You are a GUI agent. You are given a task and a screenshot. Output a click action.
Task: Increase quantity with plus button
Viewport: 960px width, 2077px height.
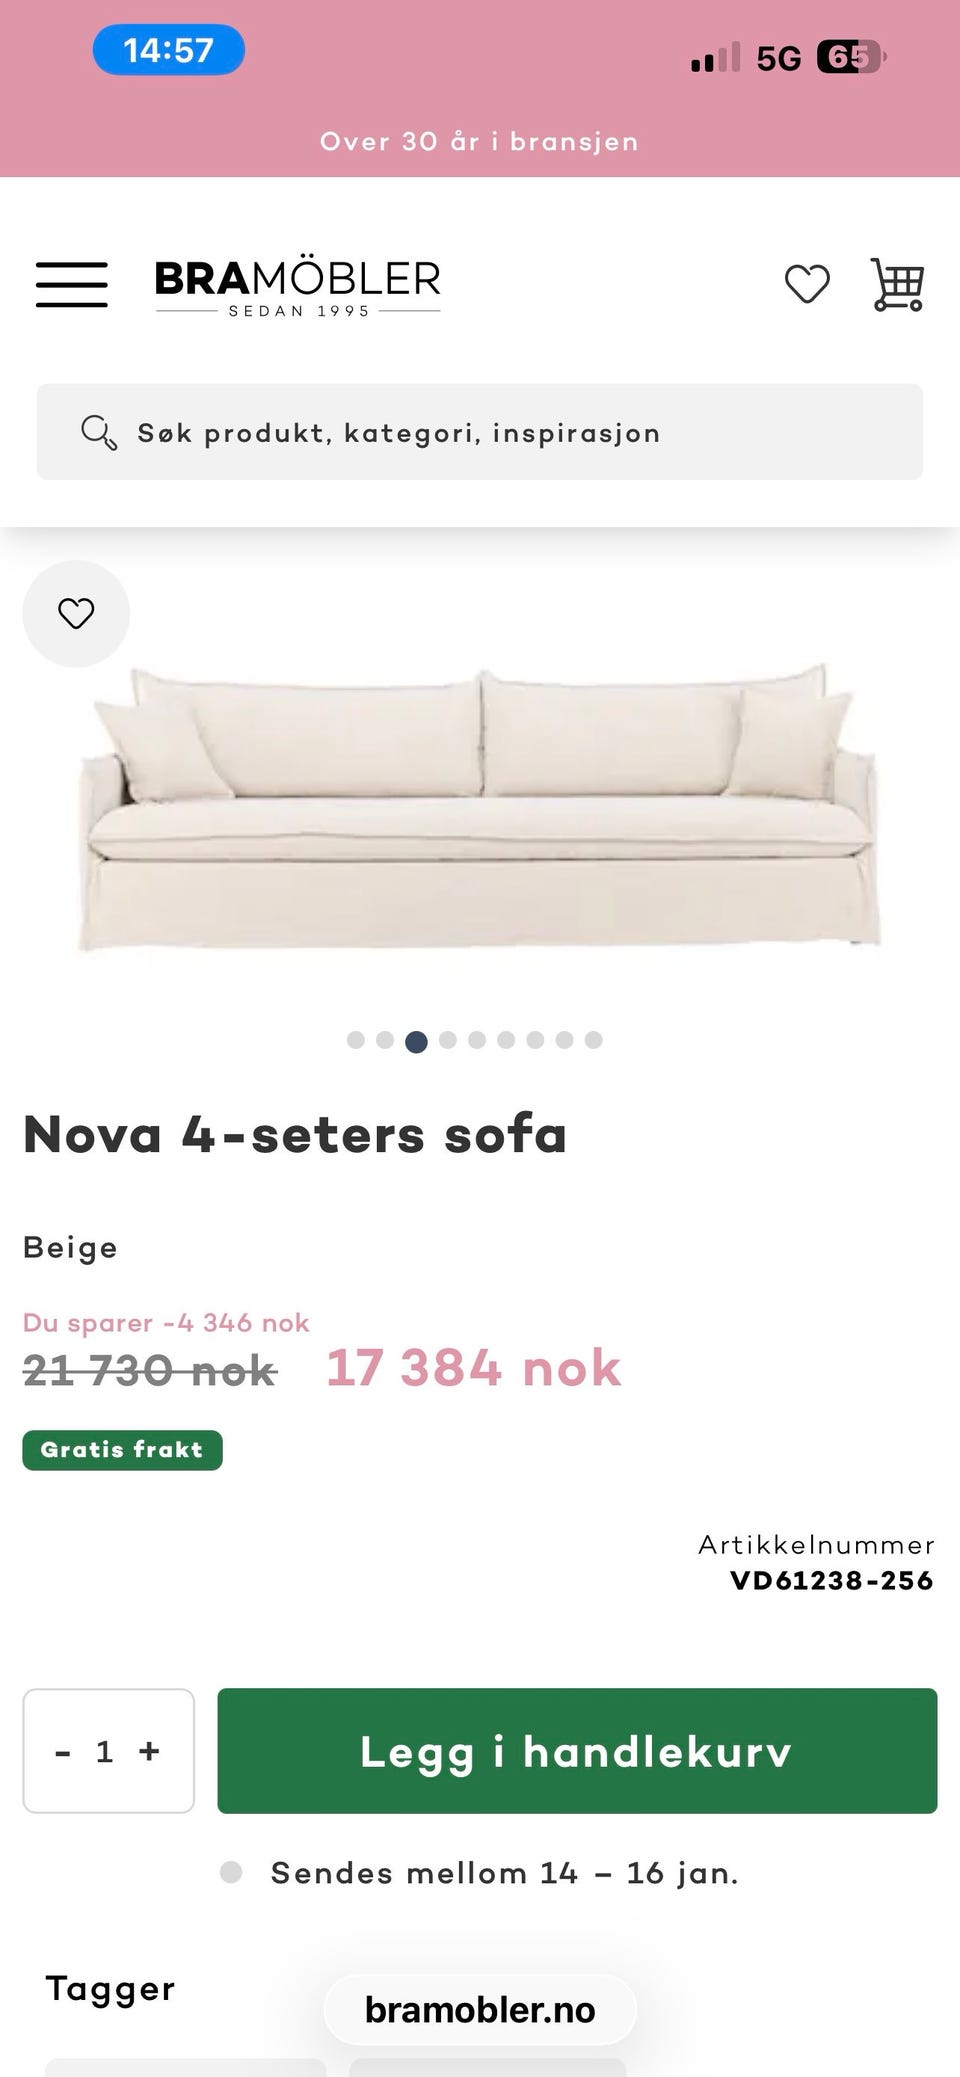(149, 1751)
